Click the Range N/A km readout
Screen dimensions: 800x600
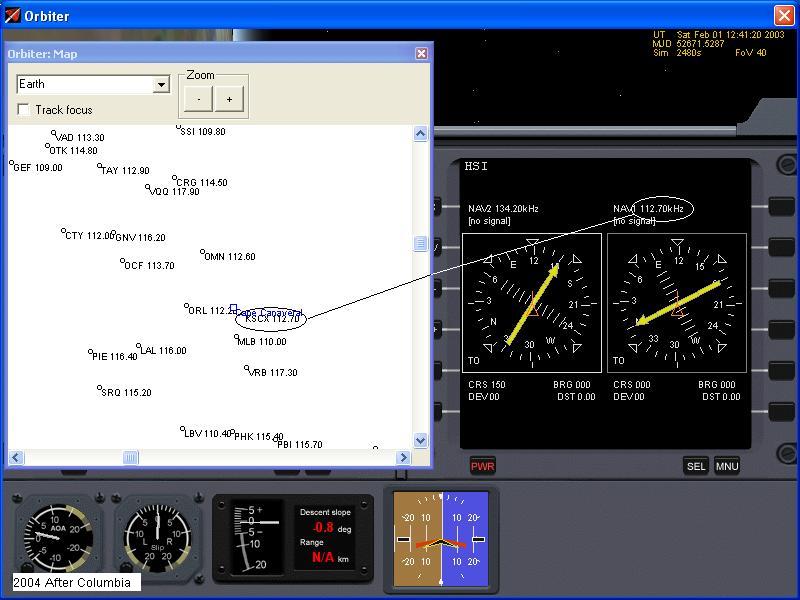click(x=325, y=552)
